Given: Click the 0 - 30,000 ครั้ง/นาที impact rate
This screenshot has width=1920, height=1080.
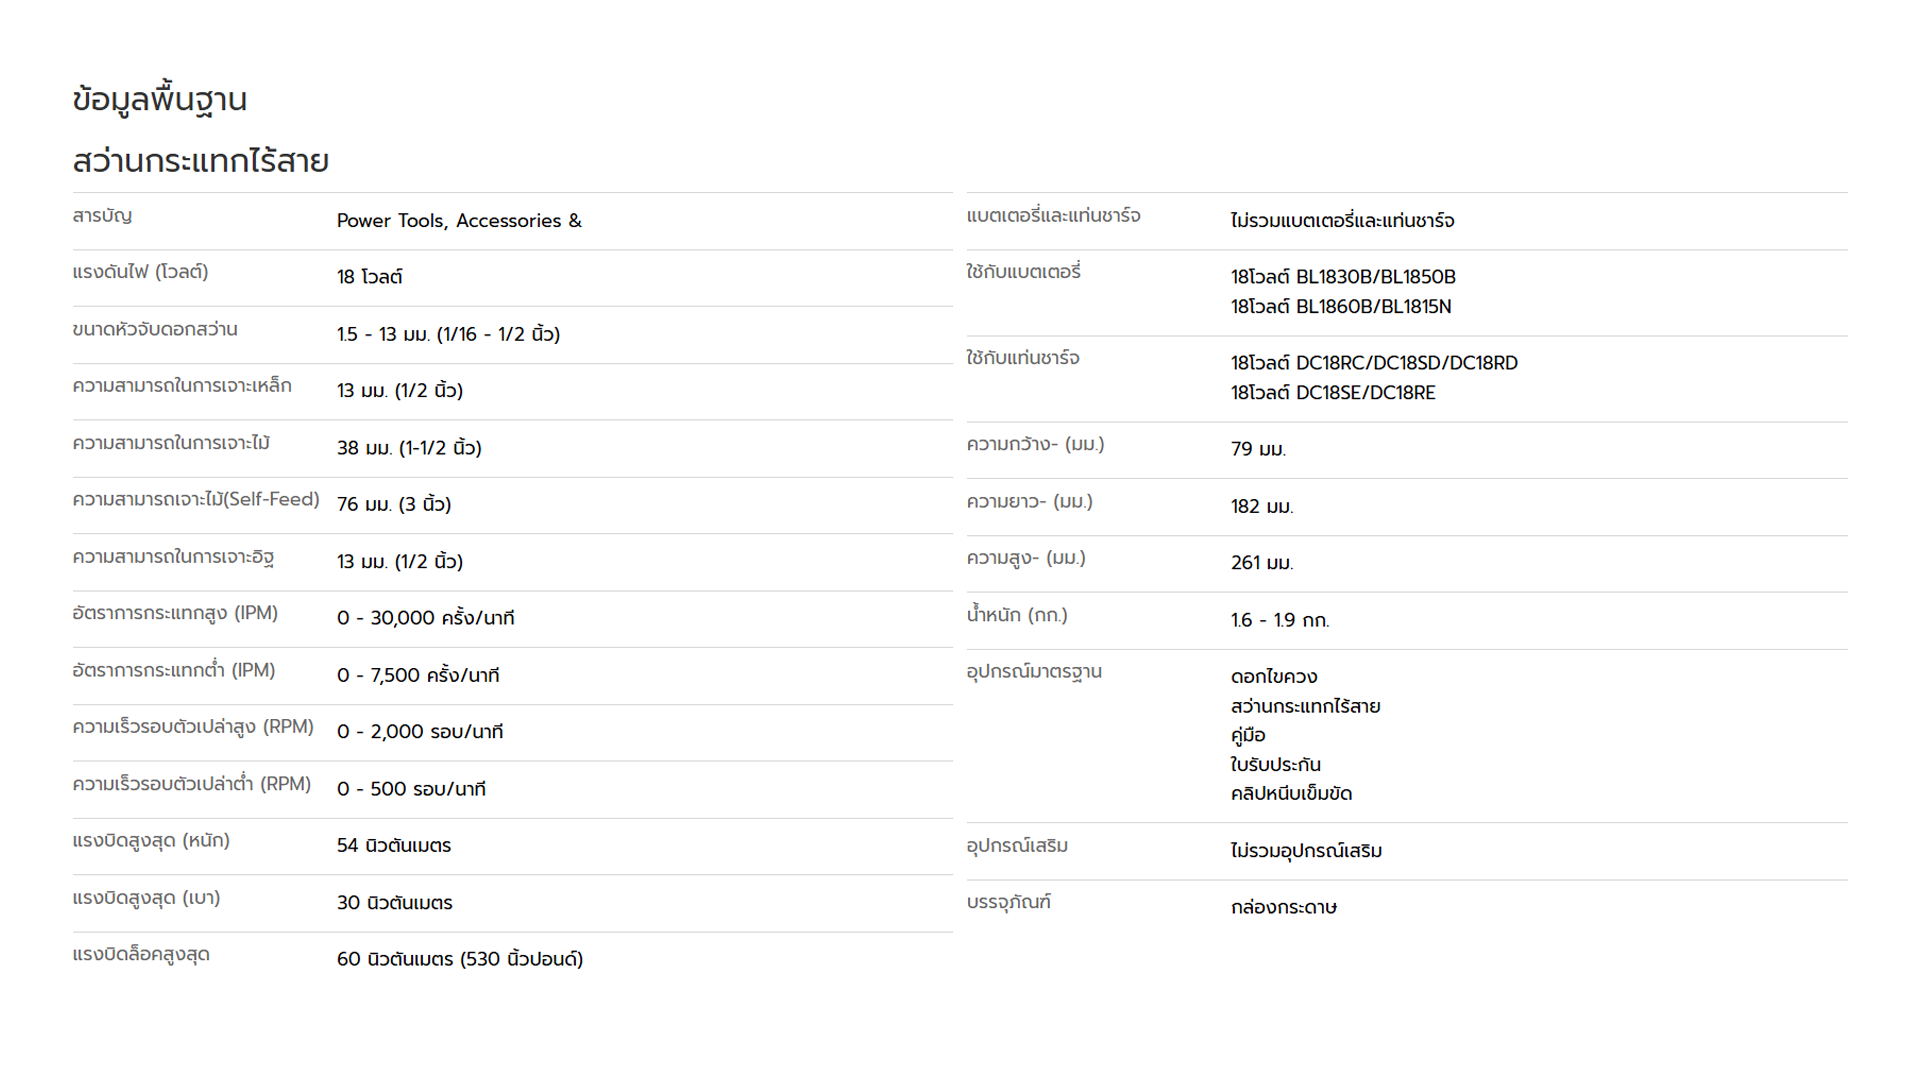Looking at the screenshot, I should (x=425, y=618).
